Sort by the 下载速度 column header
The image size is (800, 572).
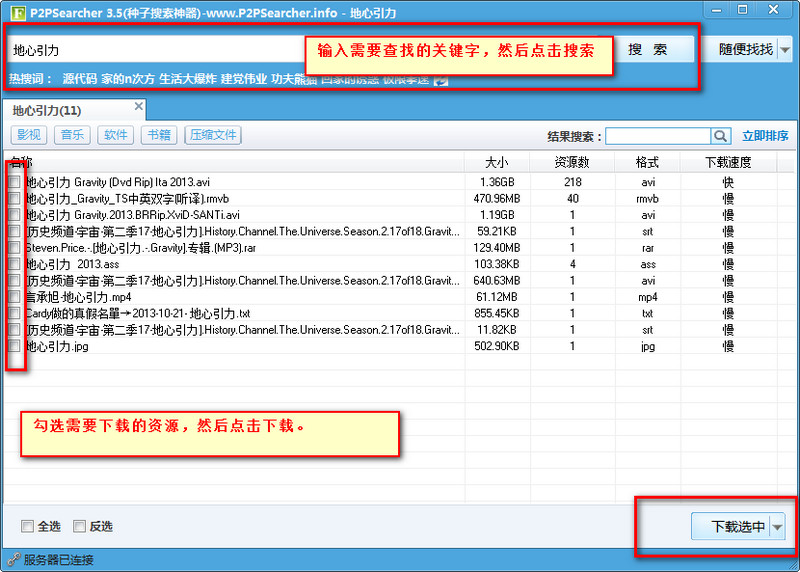(x=728, y=162)
